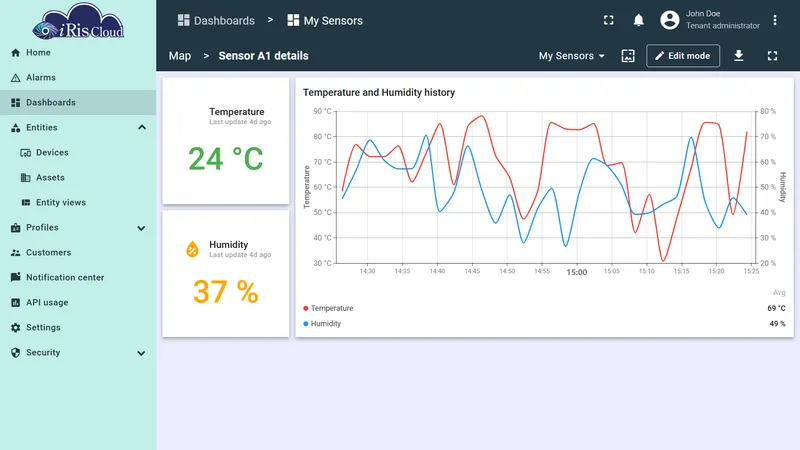Click Temperature card Last update 4d ago text
This screenshot has height=450, width=800.
tap(240, 122)
